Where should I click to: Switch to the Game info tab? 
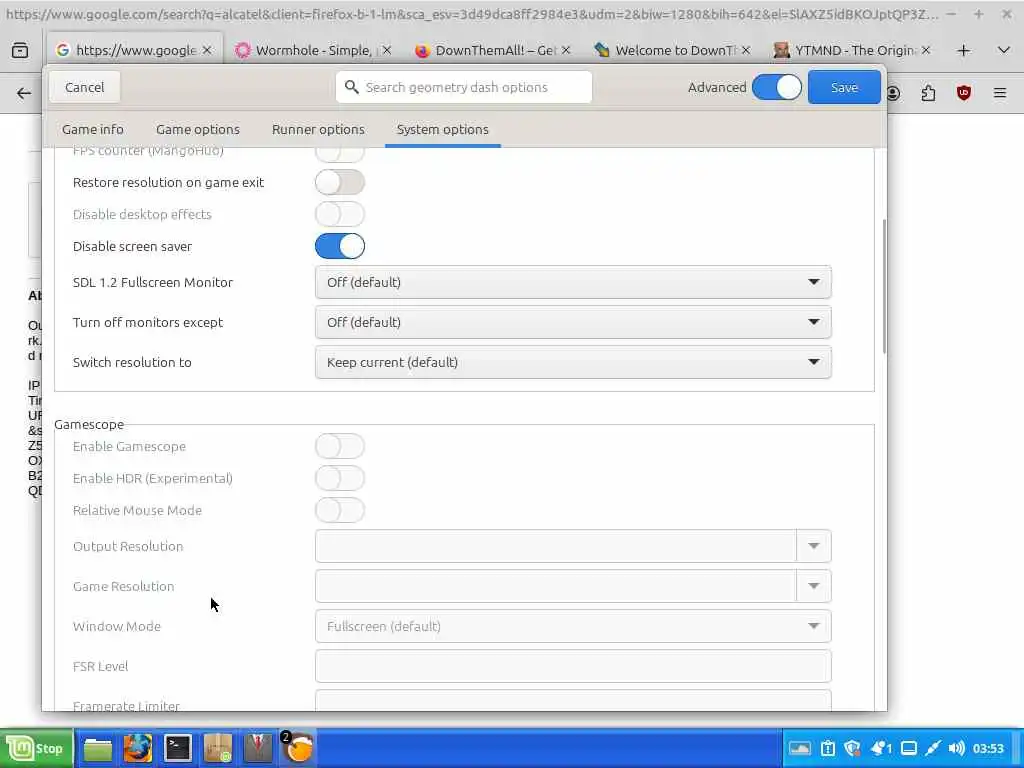click(x=93, y=129)
